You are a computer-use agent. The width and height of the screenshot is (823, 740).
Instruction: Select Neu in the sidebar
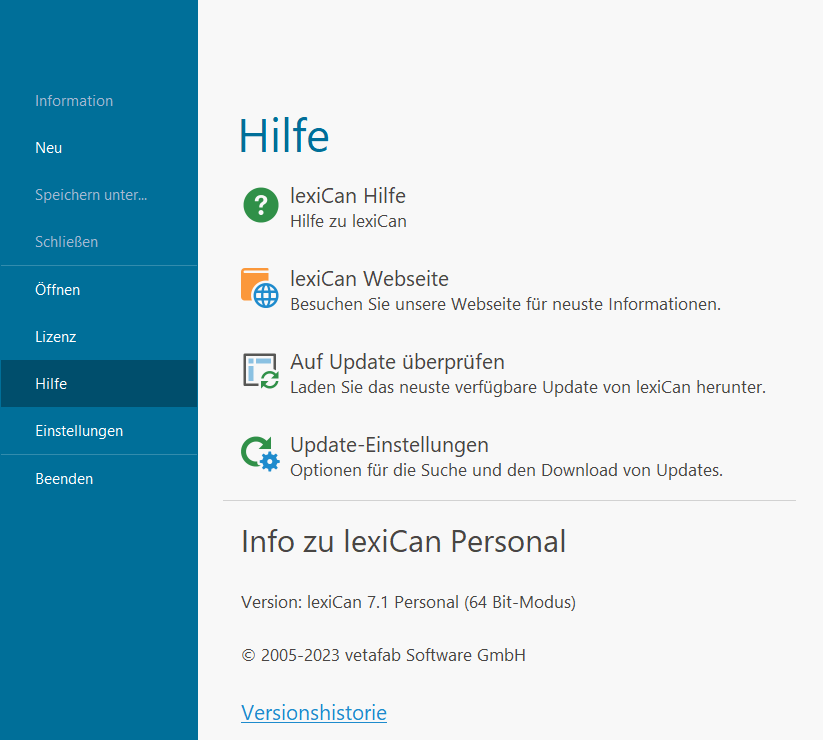[x=49, y=148]
